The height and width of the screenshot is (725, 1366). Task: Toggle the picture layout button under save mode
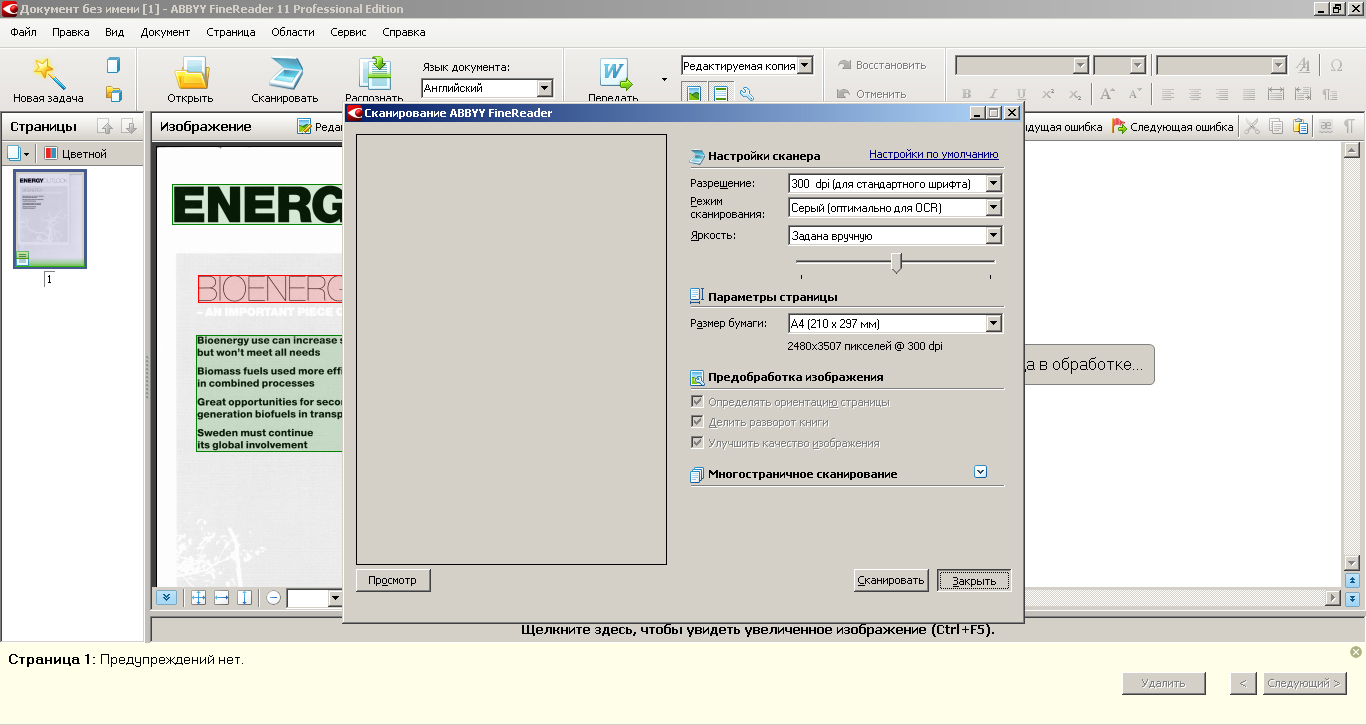[692, 94]
